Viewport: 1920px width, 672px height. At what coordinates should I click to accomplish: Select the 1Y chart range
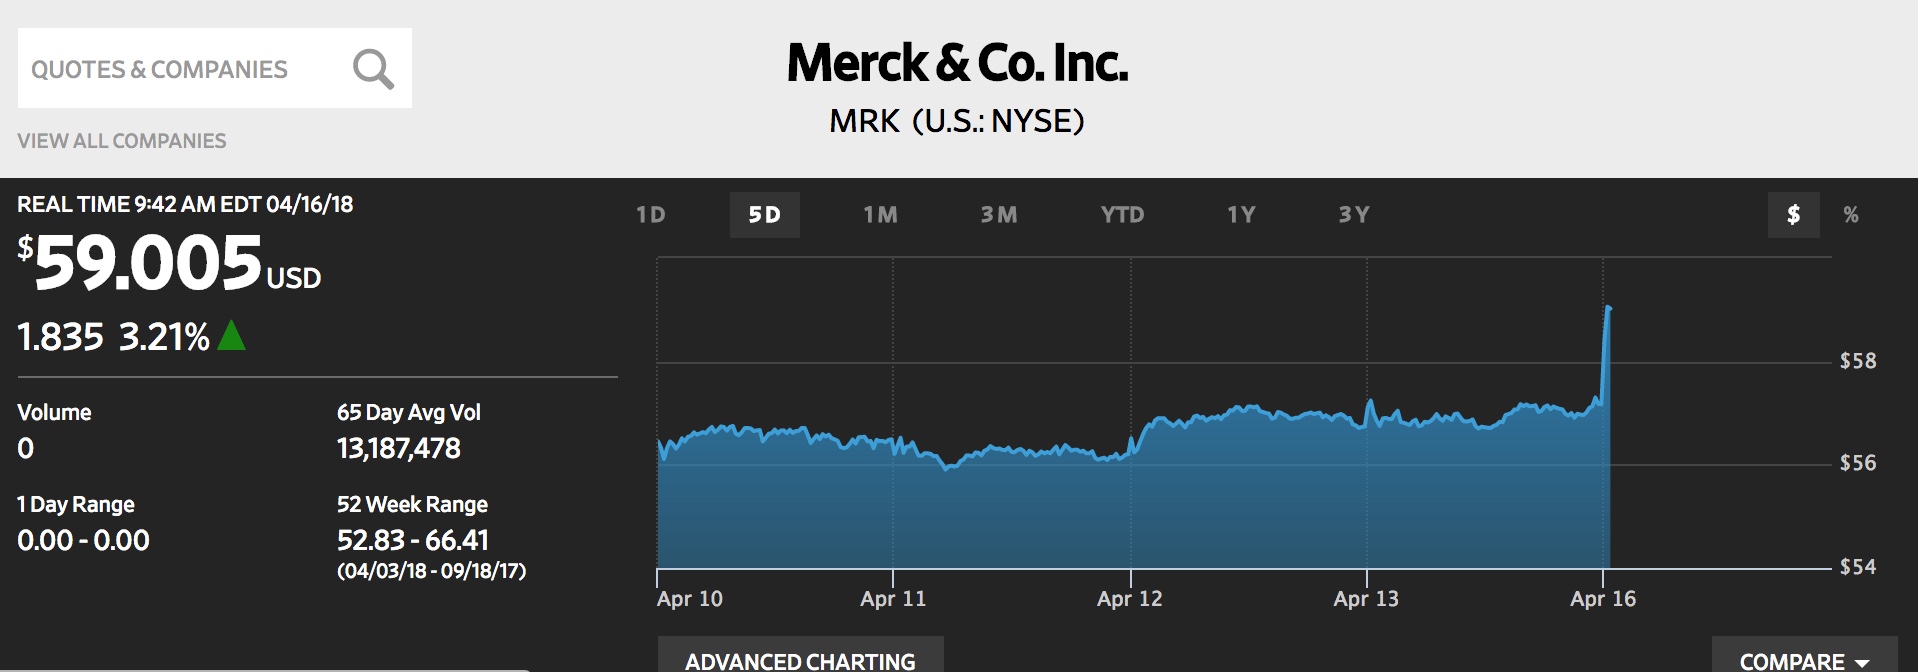click(1241, 215)
